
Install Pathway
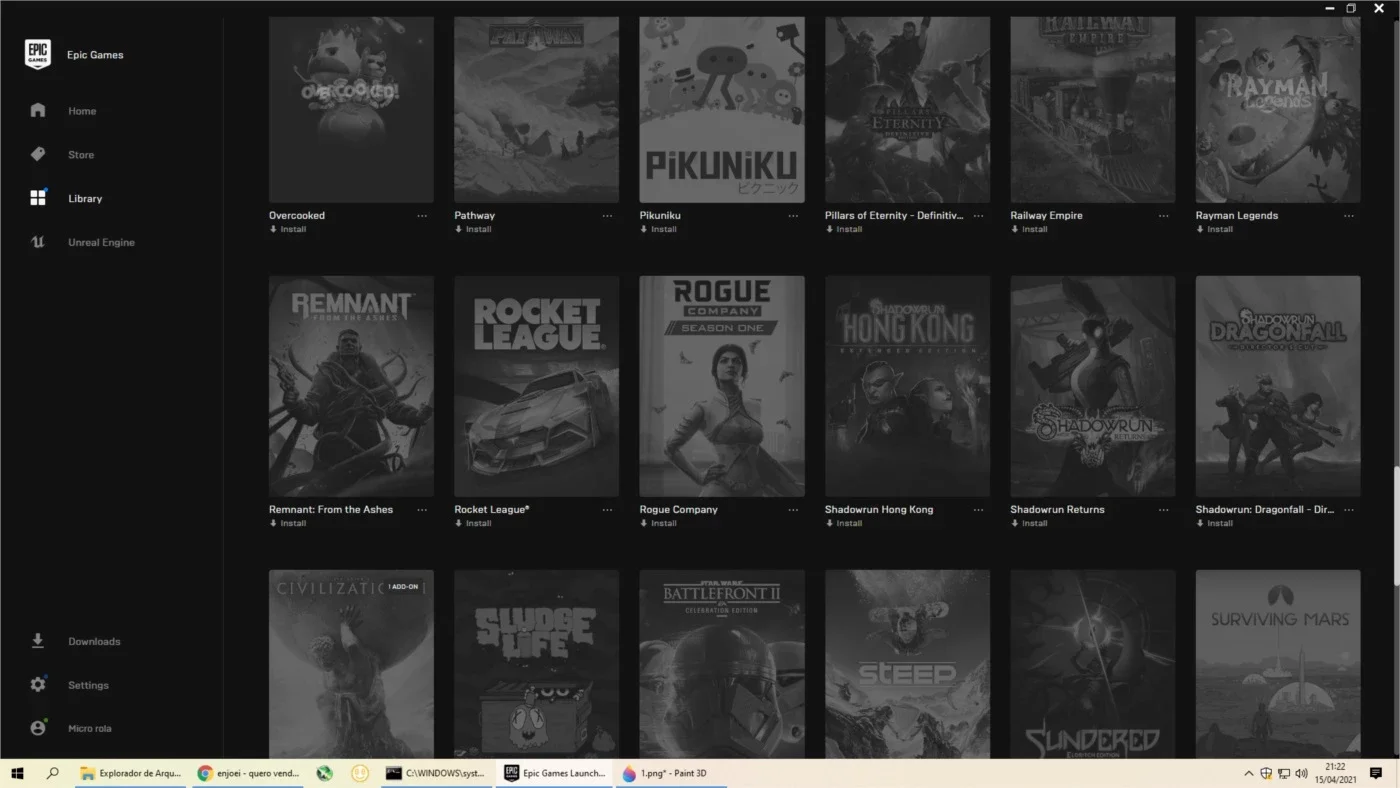(473, 230)
